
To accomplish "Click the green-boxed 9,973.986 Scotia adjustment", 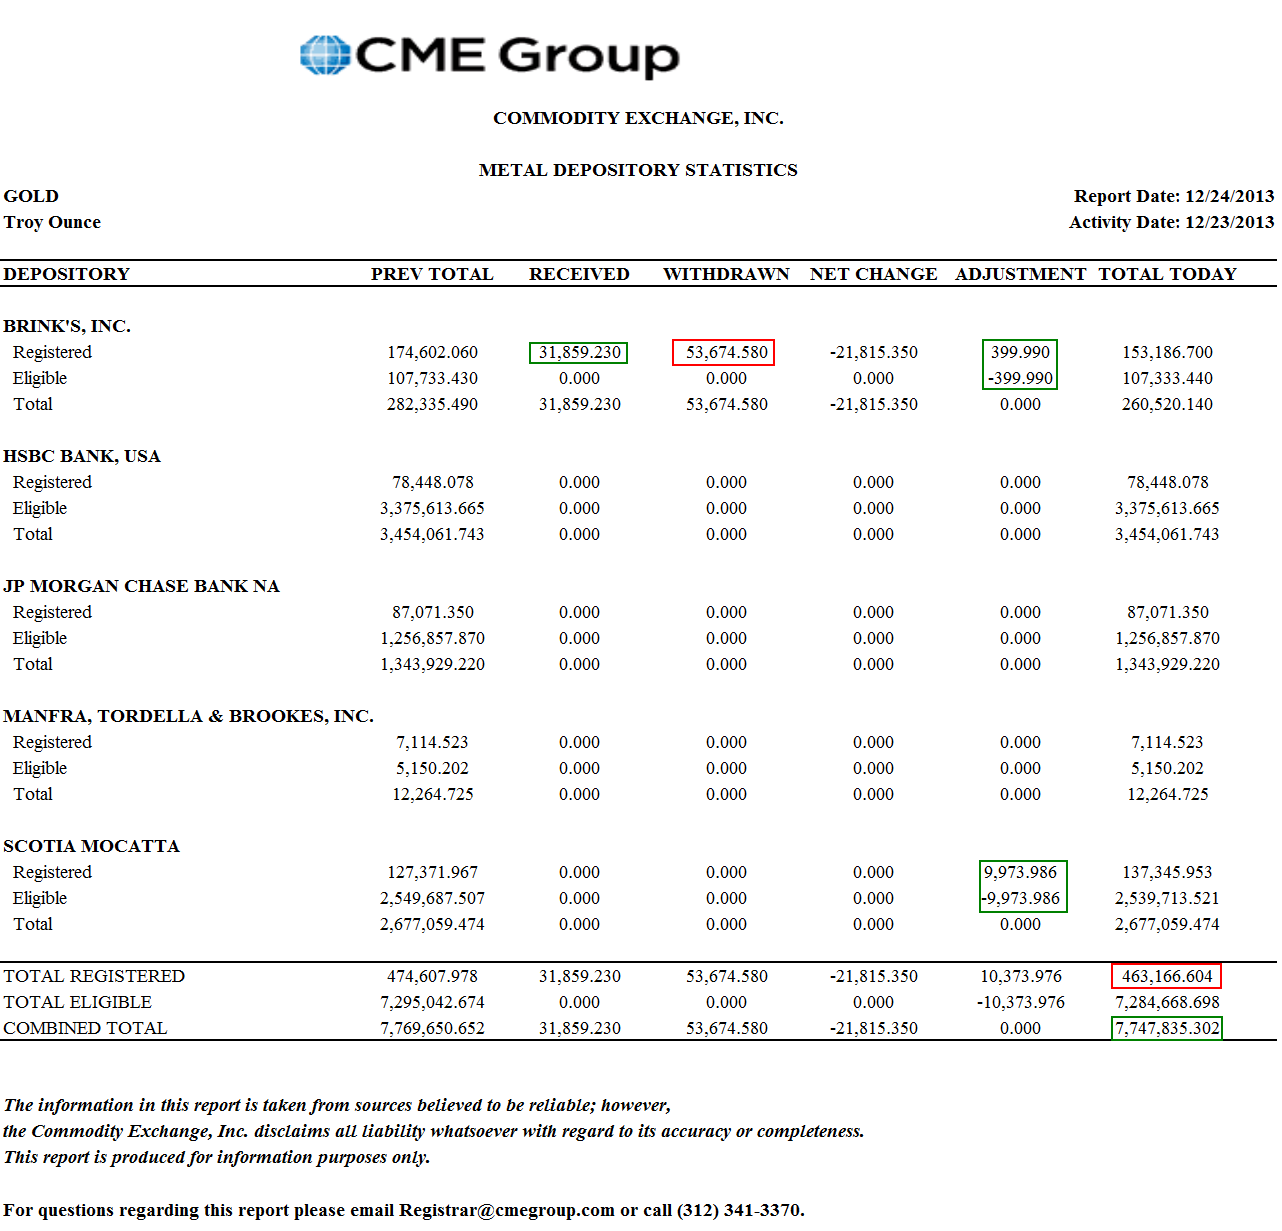I will pyautogui.click(x=1020, y=872).
